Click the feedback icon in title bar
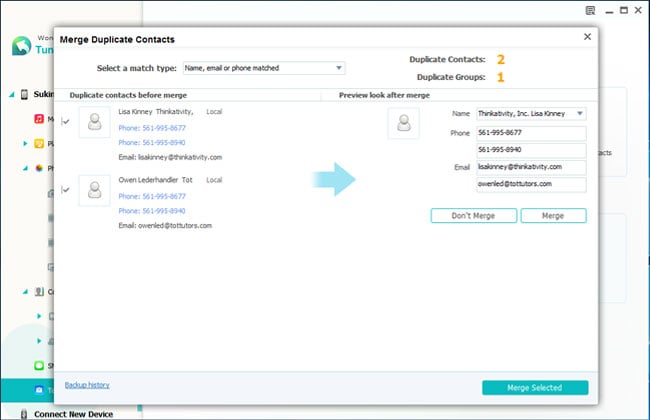 [590, 10]
